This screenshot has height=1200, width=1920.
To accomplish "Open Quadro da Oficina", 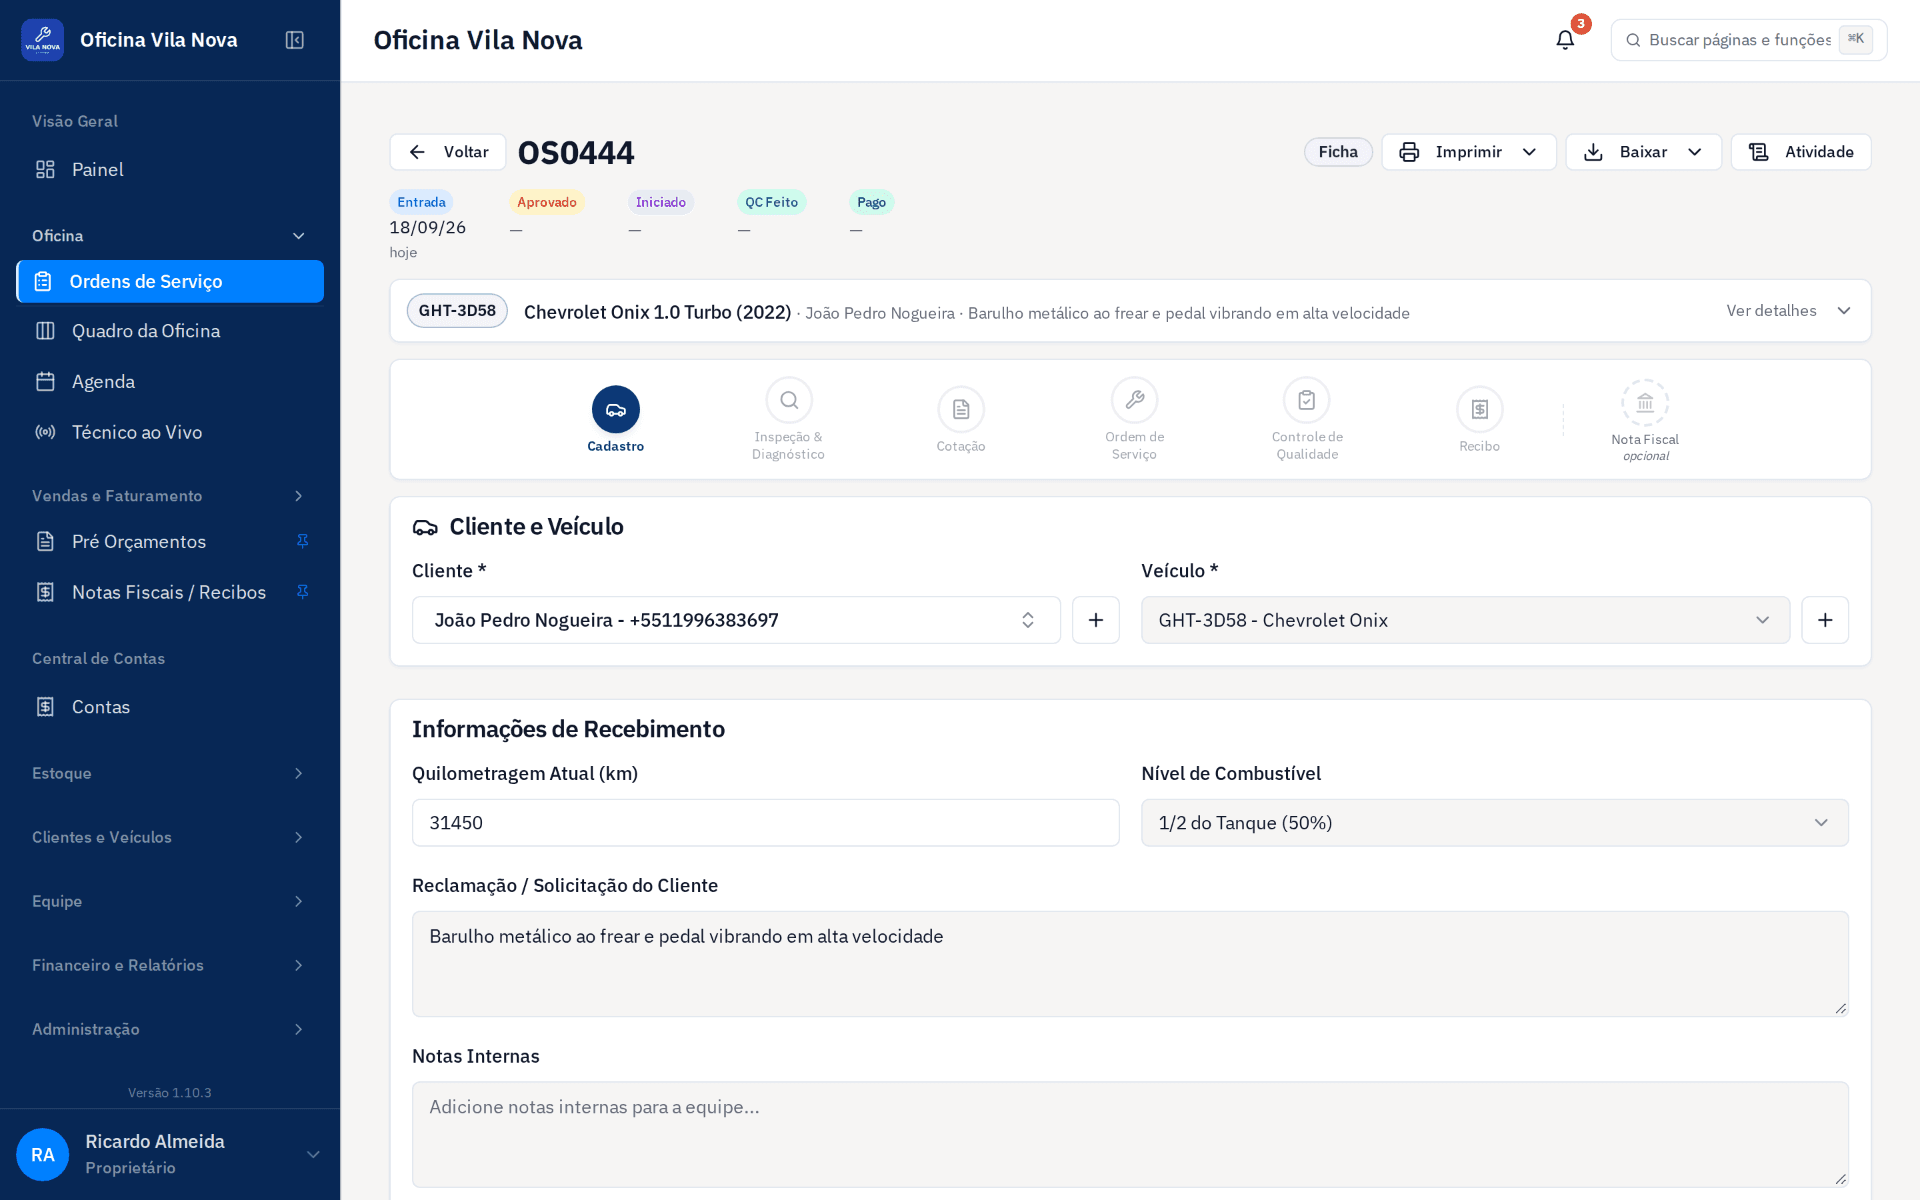I will [x=170, y=331].
